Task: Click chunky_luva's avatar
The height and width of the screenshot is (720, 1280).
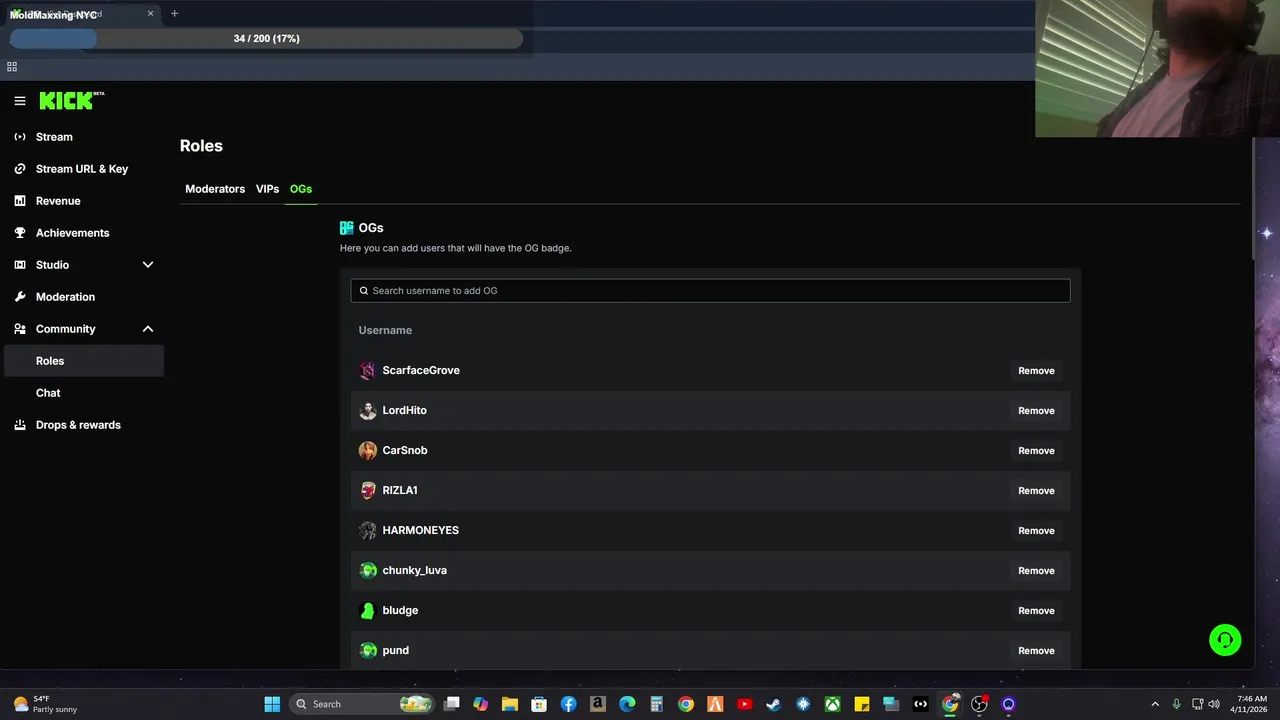Action: pos(368,571)
